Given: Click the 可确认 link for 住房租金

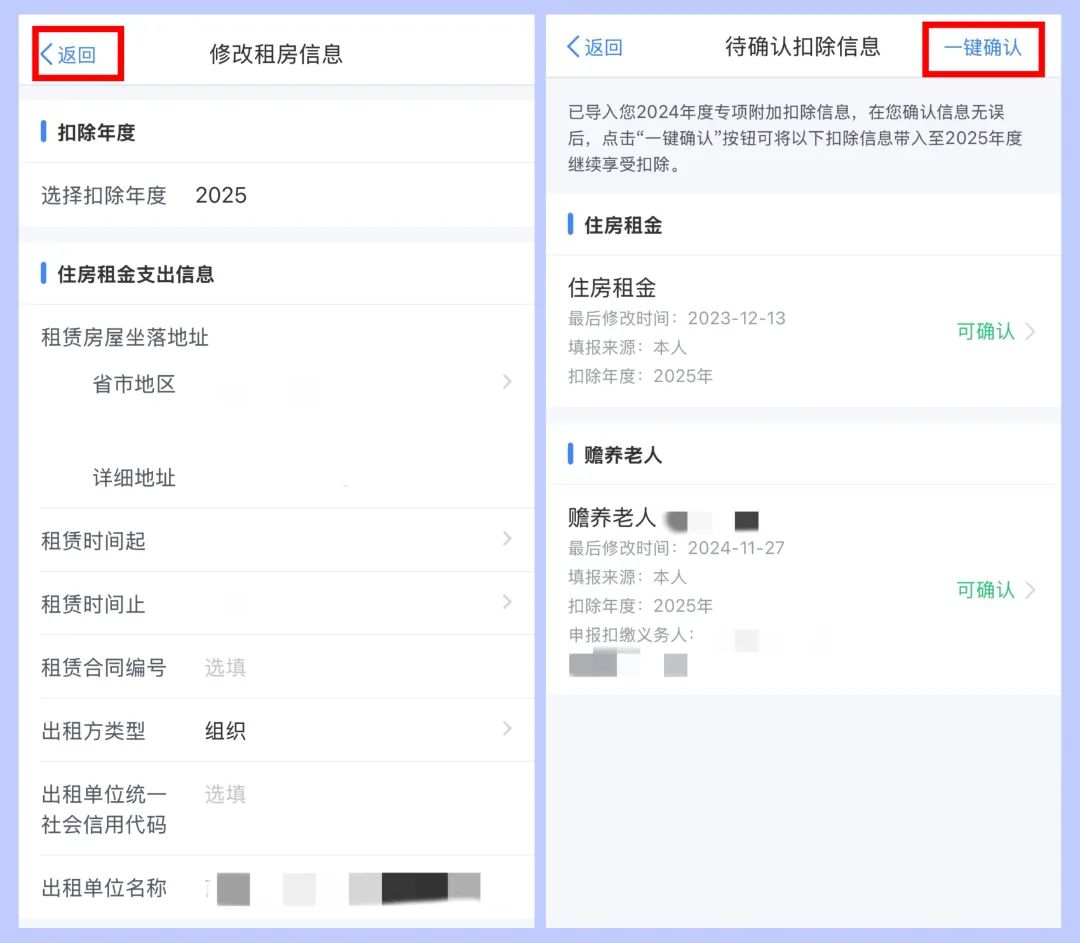Looking at the screenshot, I should pos(987,331).
